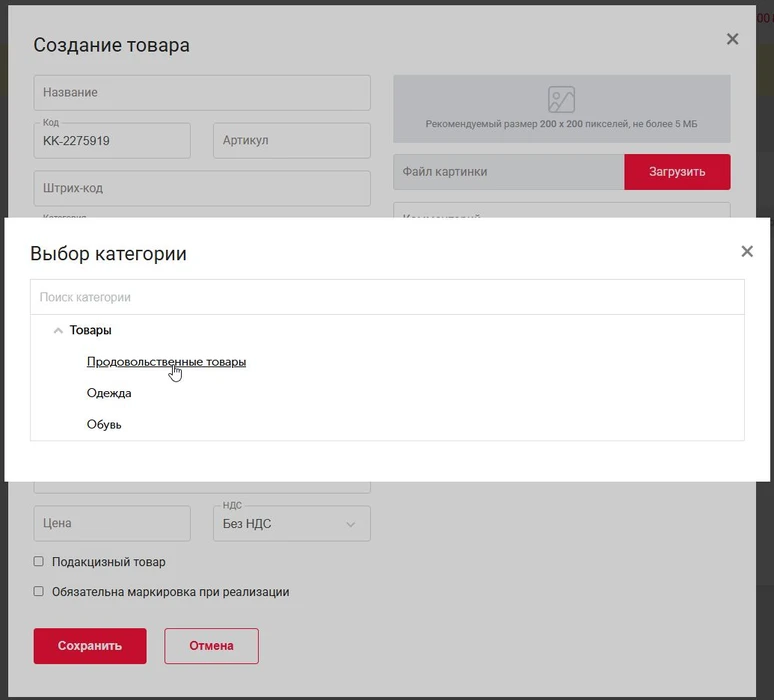The height and width of the screenshot is (700, 774).
Task: Select the Одежда category
Action: 109,393
